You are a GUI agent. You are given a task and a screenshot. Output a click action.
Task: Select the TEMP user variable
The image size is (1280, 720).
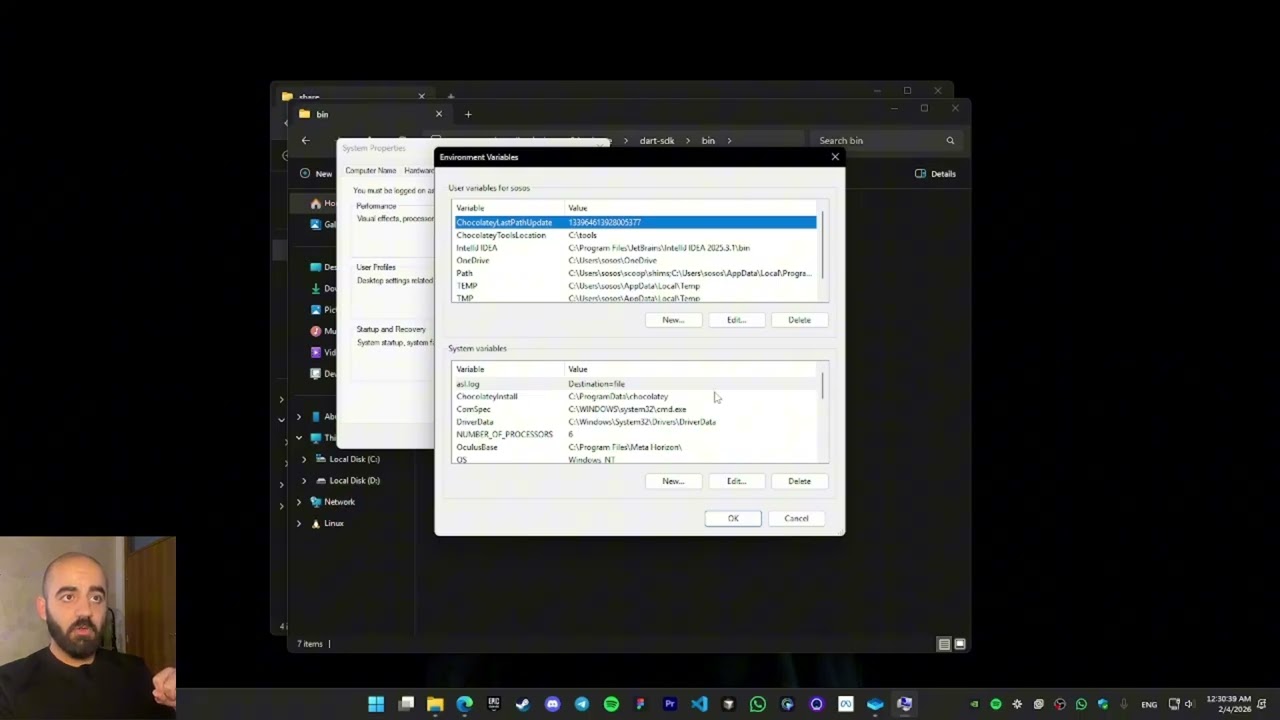click(635, 286)
